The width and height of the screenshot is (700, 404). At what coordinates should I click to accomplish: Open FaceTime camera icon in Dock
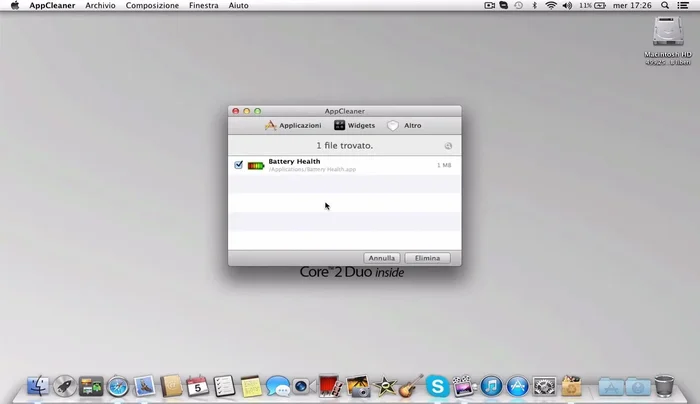[x=304, y=386]
